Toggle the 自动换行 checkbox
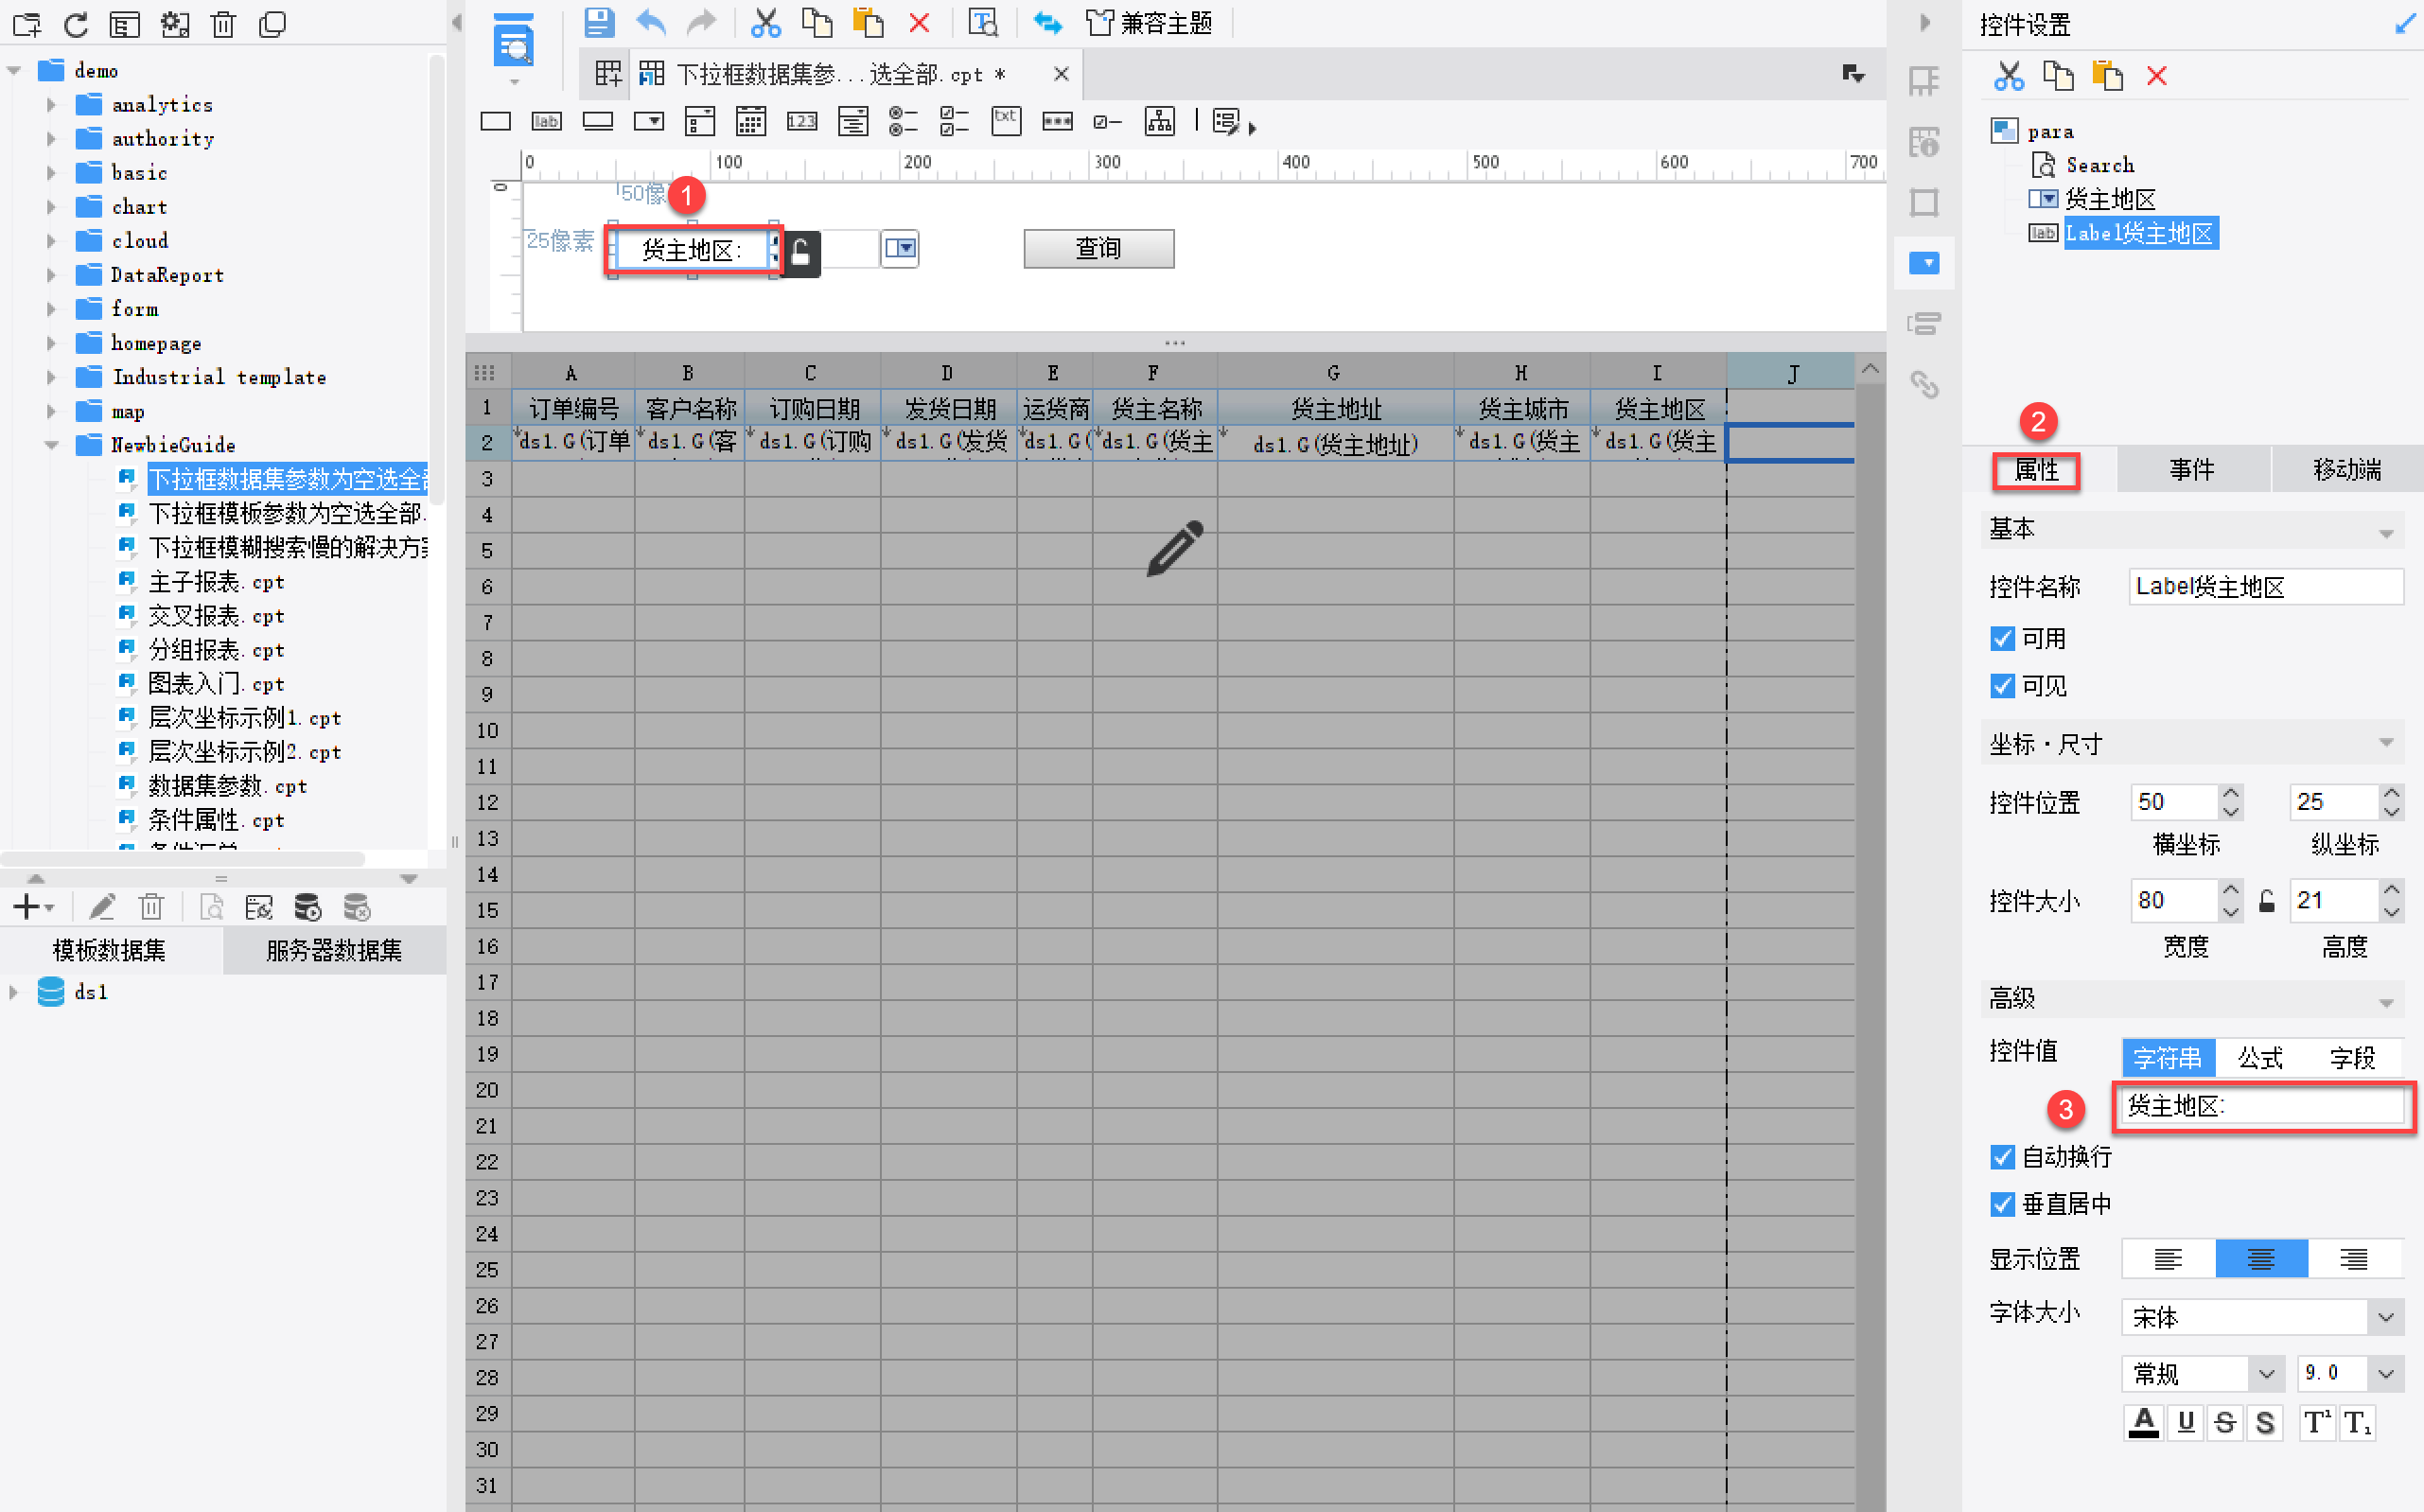 coord(2002,1157)
